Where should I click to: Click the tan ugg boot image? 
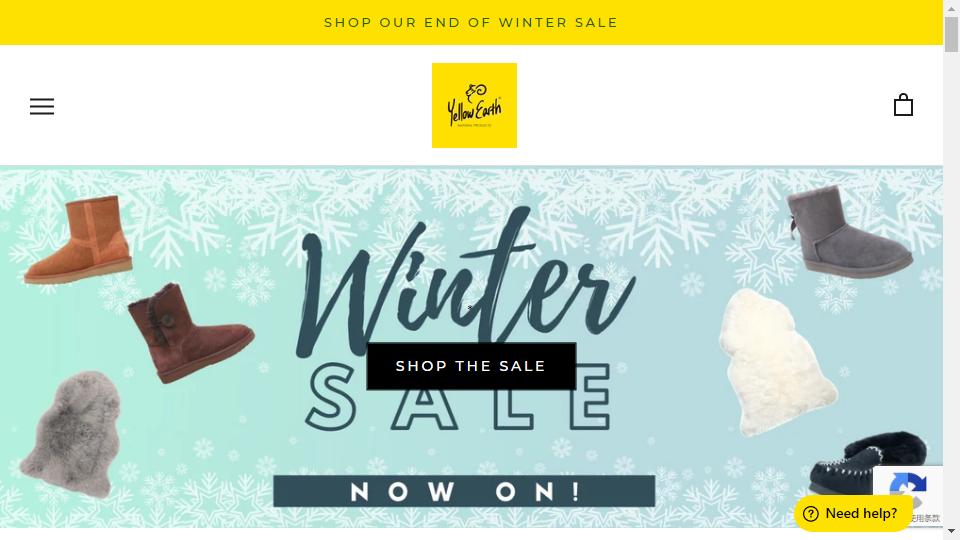pos(79,239)
